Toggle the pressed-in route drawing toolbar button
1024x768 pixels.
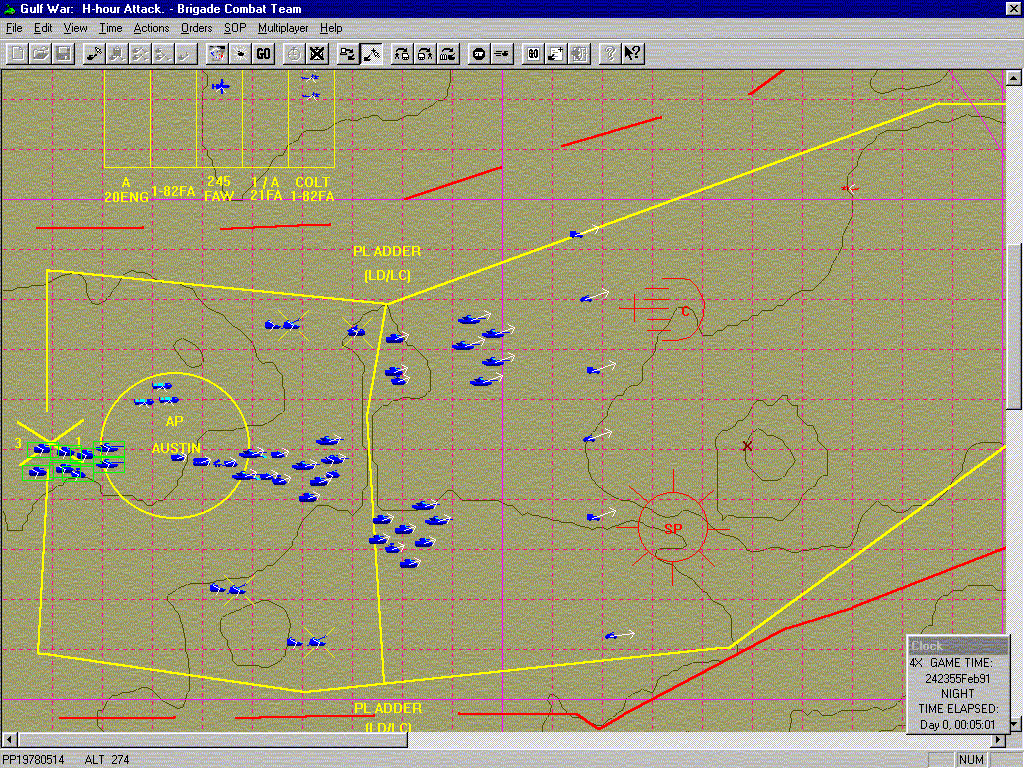371,53
